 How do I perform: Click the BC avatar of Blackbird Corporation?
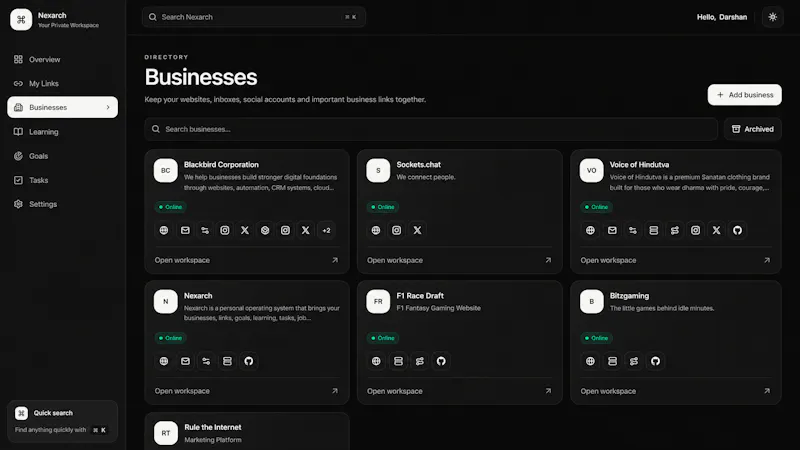tap(166, 170)
